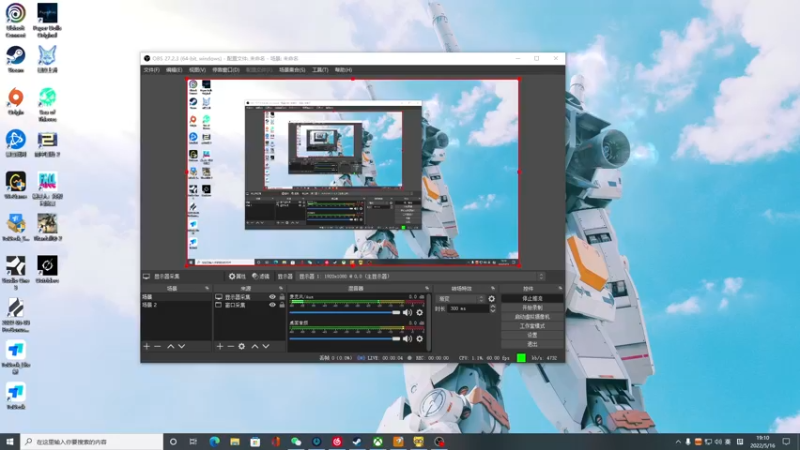Screen dimensions: 800x450
Task: Click the 停止推流 button
Action: point(532,298)
